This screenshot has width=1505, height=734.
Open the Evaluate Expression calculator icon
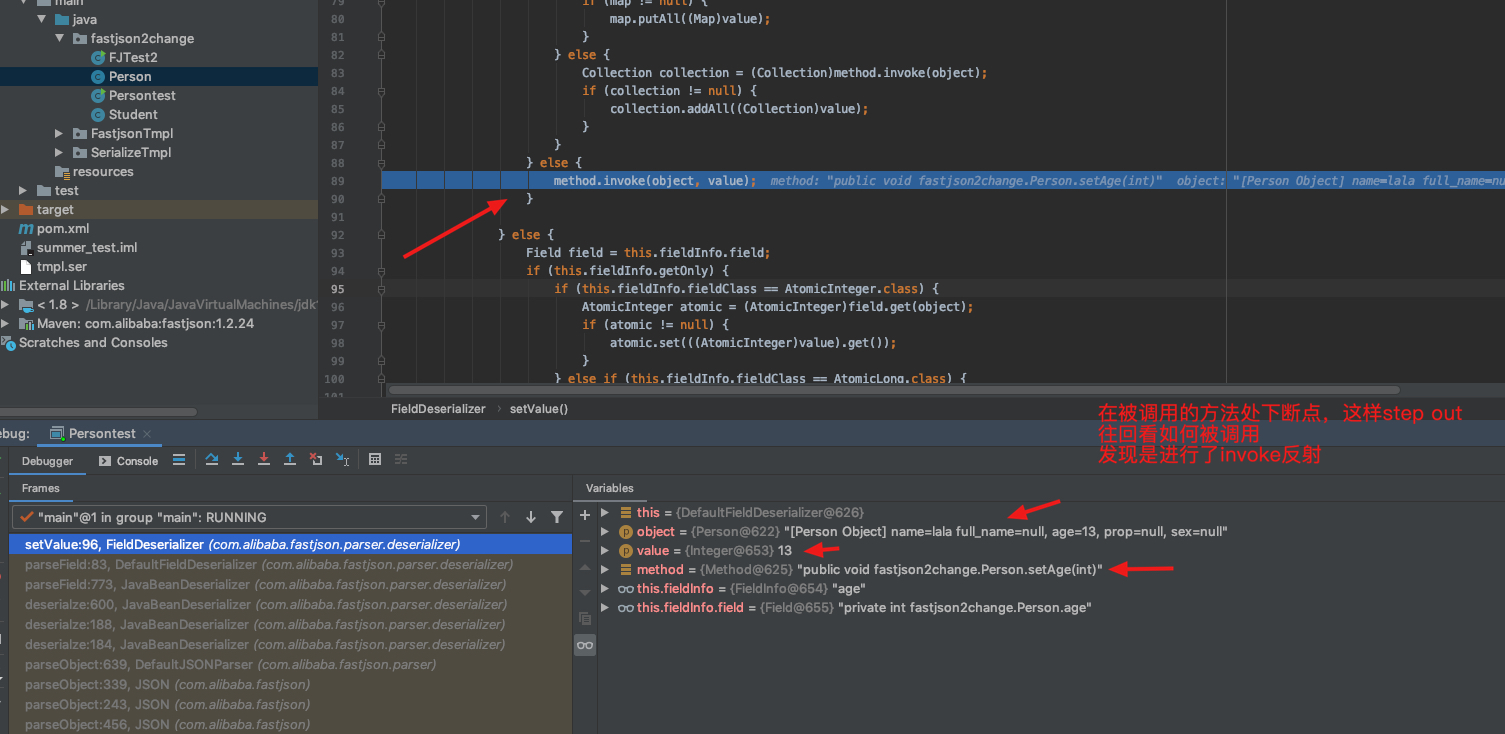click(375, 460)
